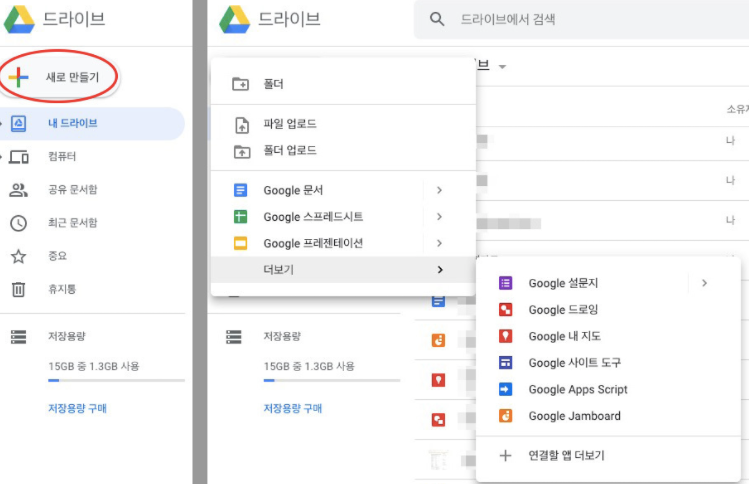Follow the 저장용량 구매 link in right panel

(293, 408)
